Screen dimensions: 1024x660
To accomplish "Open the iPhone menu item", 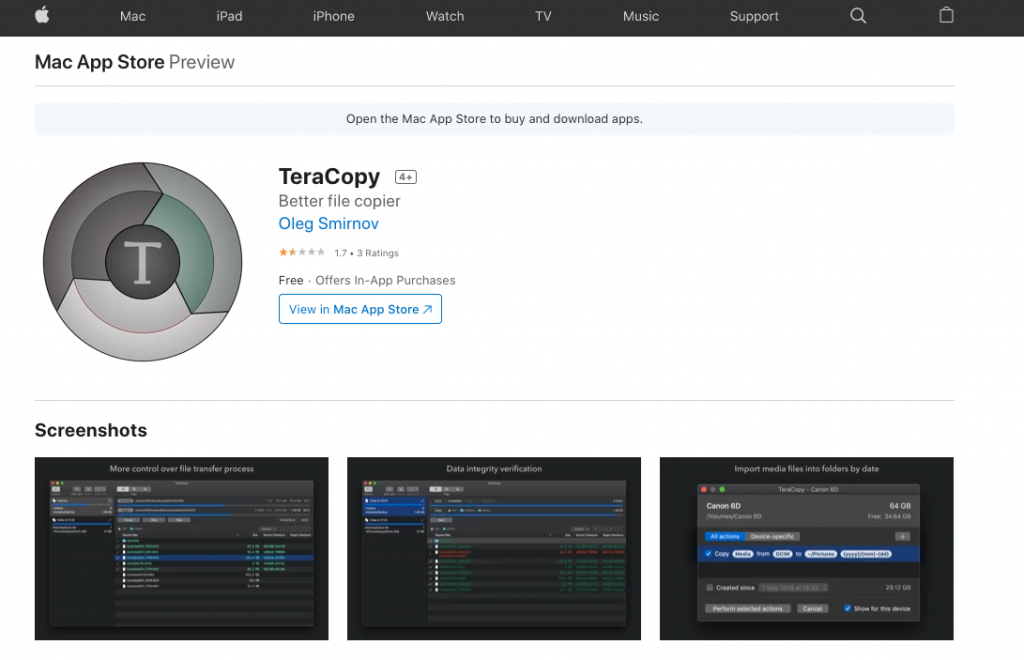I will coord(334,16).
